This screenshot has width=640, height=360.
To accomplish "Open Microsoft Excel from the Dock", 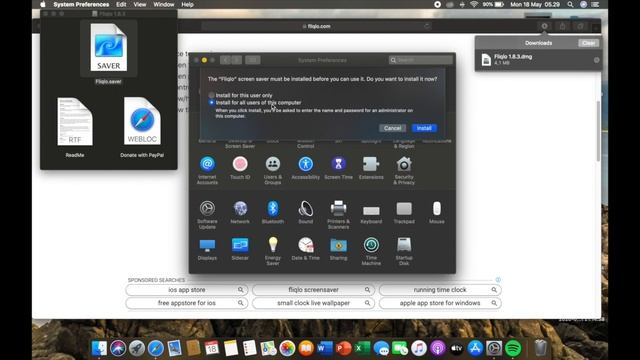I will [x=362, y=348].
